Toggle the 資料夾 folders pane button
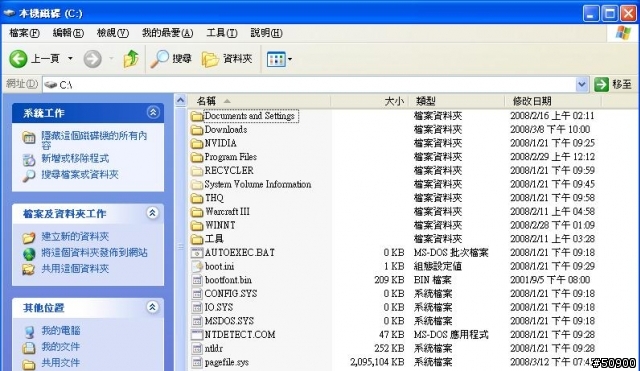 click(x=227, y=59)
